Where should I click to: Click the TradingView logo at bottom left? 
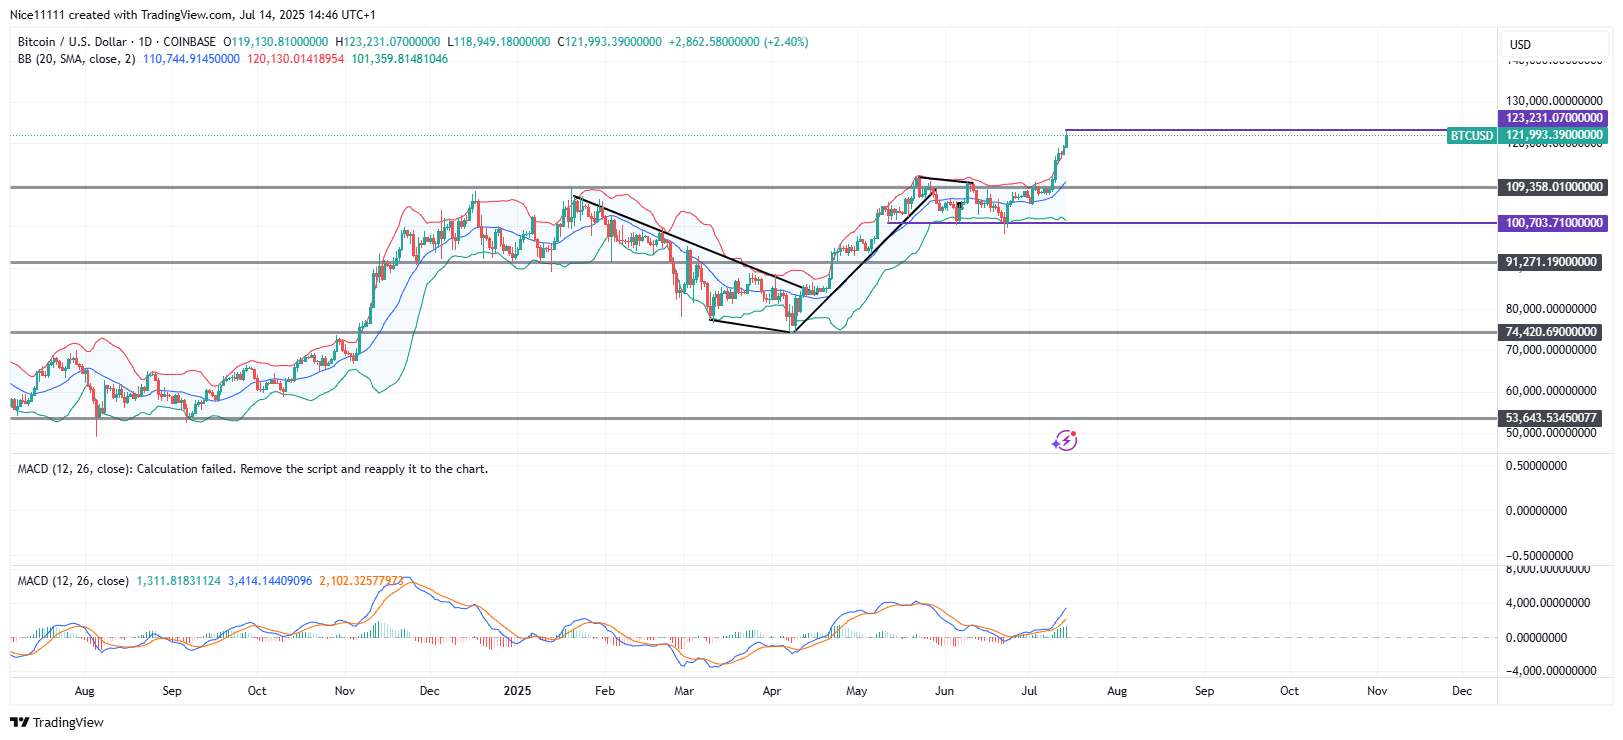pyautogui.click(x=57, y=722)
